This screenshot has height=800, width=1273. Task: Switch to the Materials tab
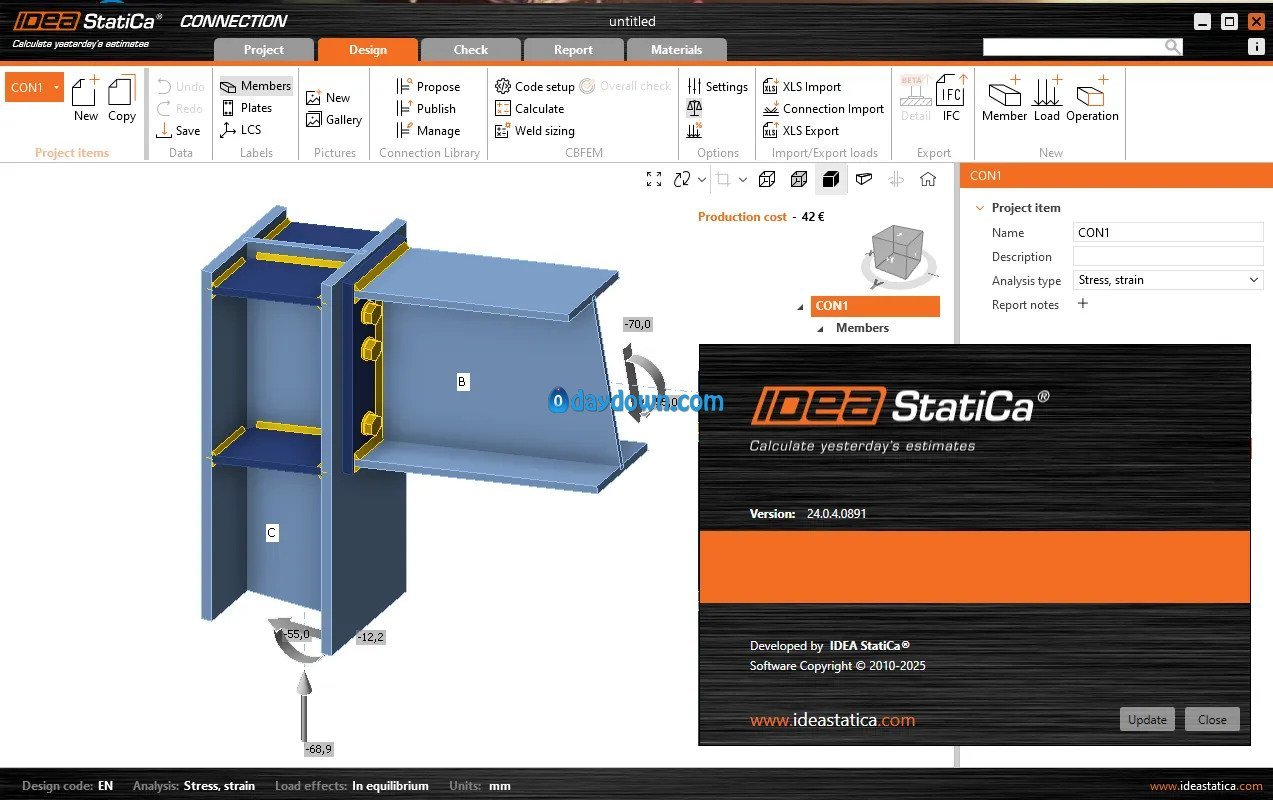[x=677, y=49]
